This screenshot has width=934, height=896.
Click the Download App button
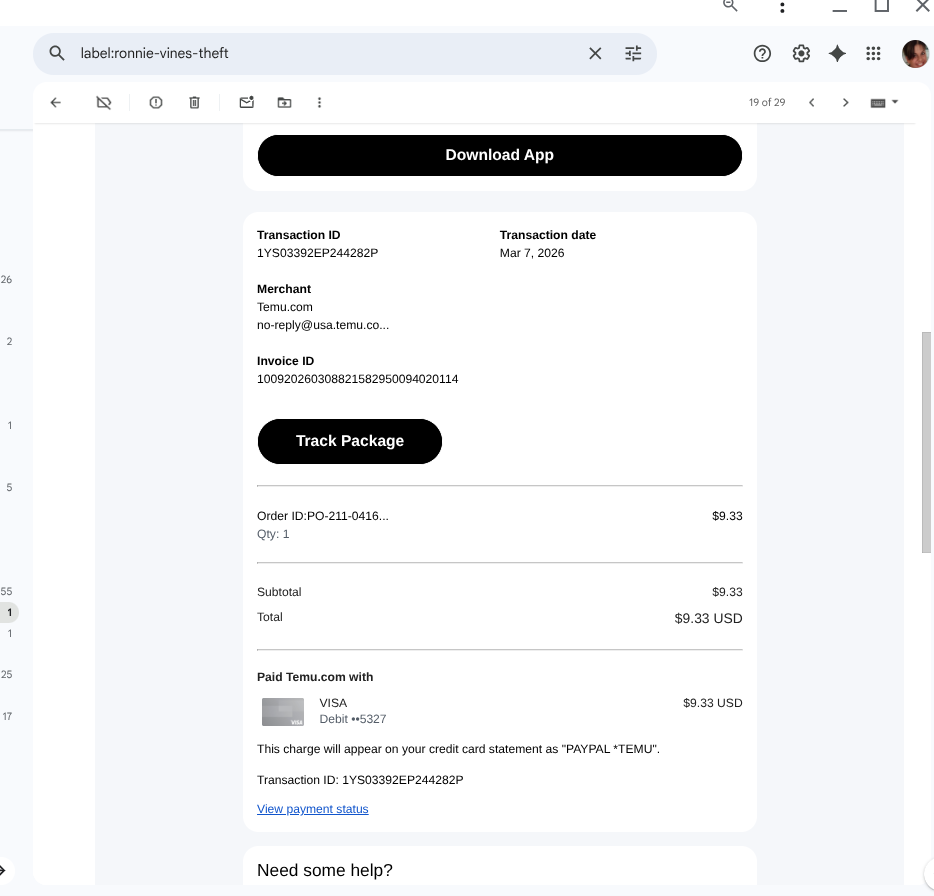coord(499,155)
